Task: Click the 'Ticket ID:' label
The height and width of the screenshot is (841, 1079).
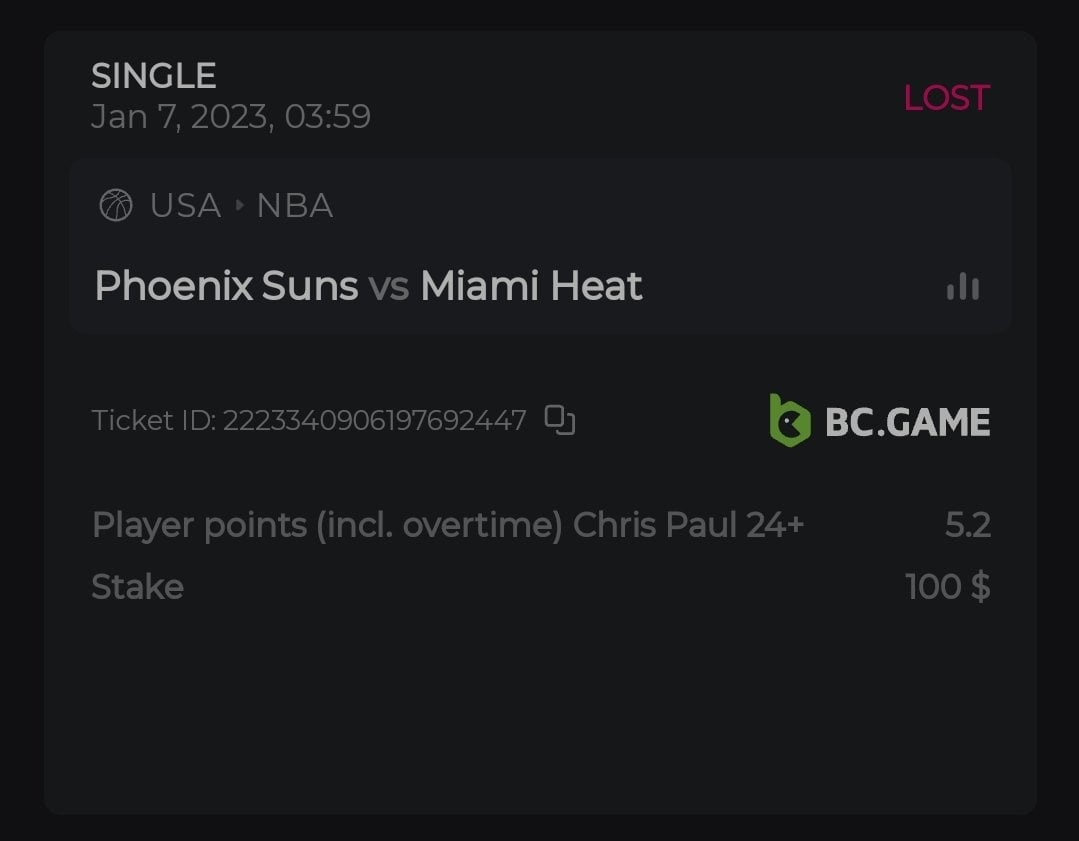Action: click(154, 421)
